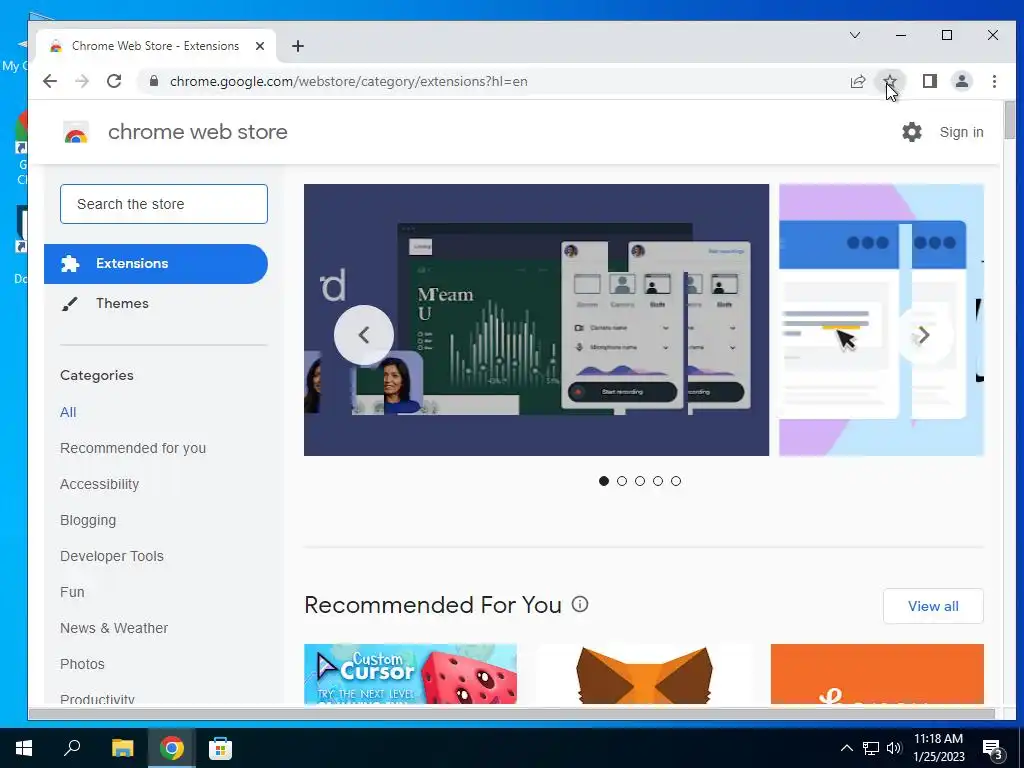The height and width of the screenshot is (768, 1024).
Task: Click the address bar URL
Action: (x=349, y=81)
